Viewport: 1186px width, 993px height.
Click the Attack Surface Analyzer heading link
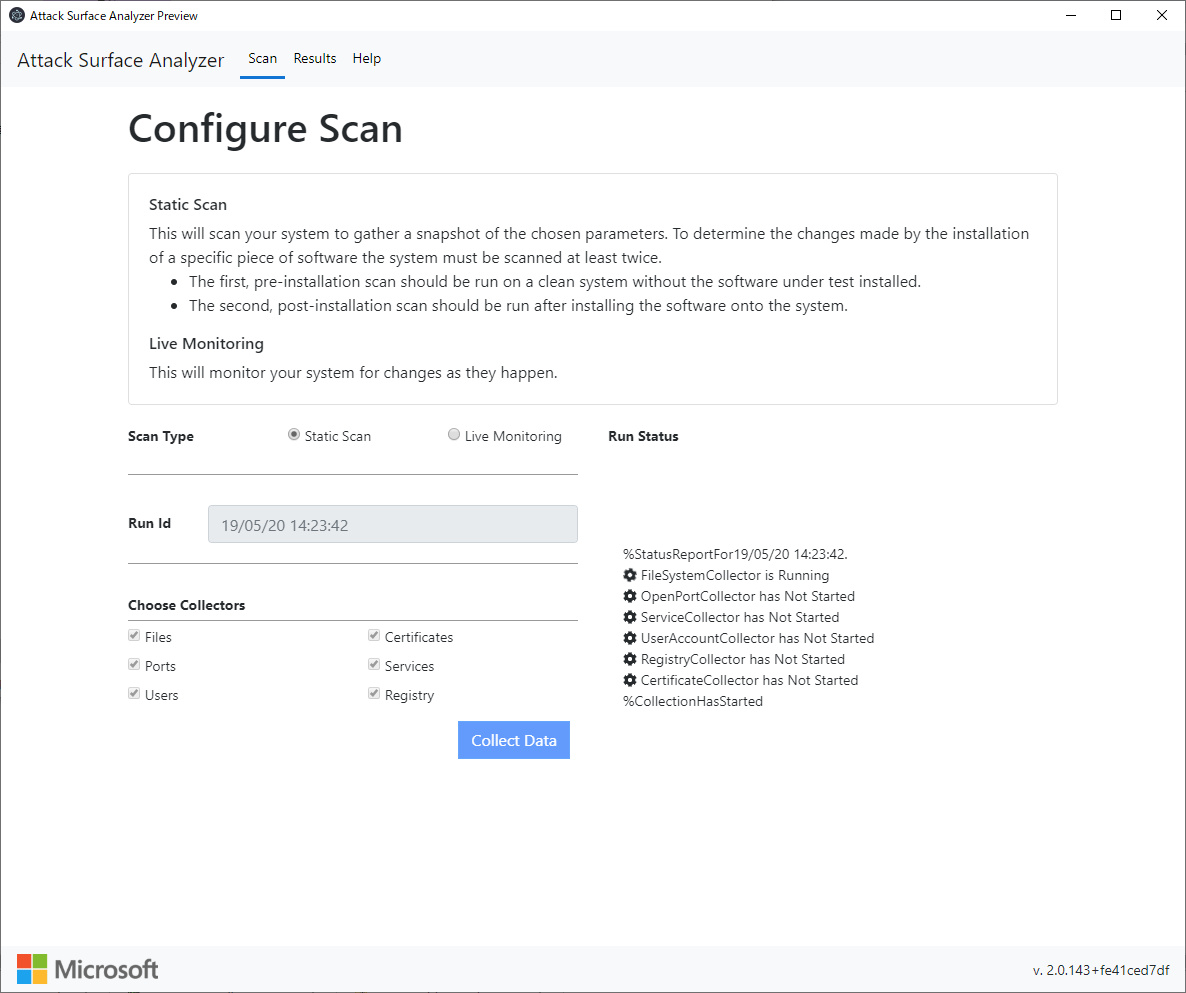click(120, 60)
